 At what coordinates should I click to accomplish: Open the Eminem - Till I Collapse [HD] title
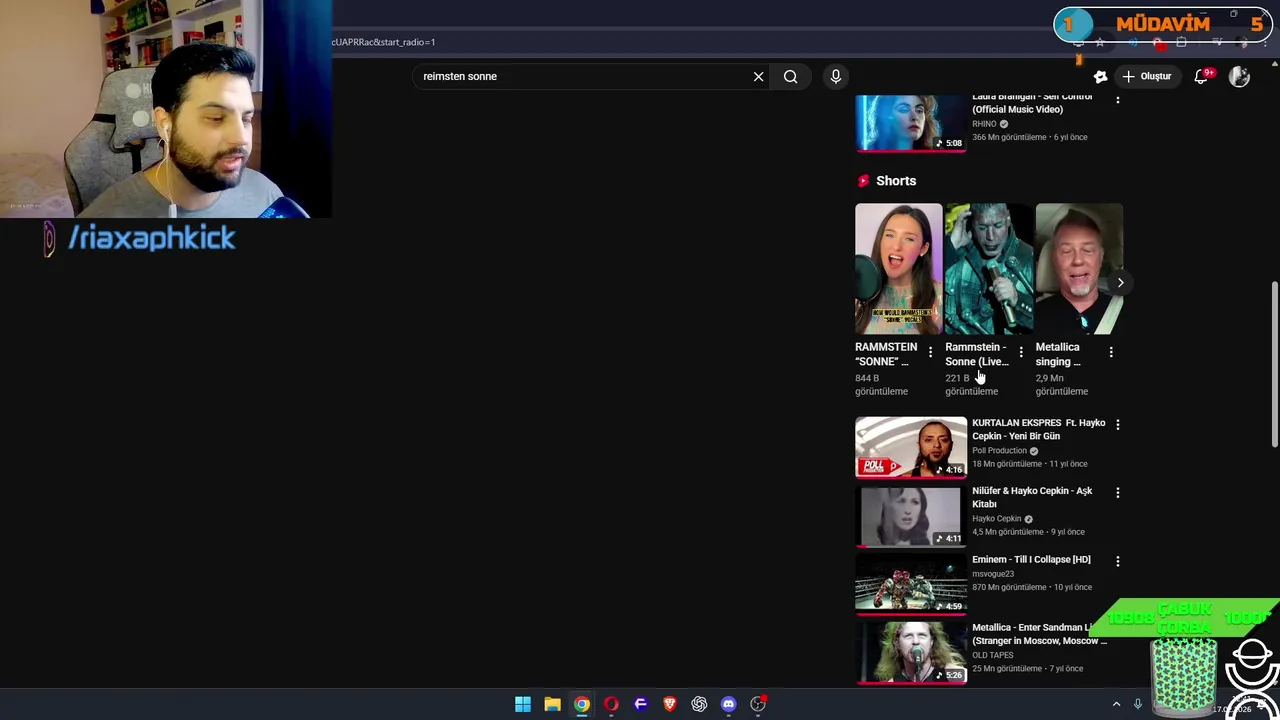click(x=1031, y=559)
